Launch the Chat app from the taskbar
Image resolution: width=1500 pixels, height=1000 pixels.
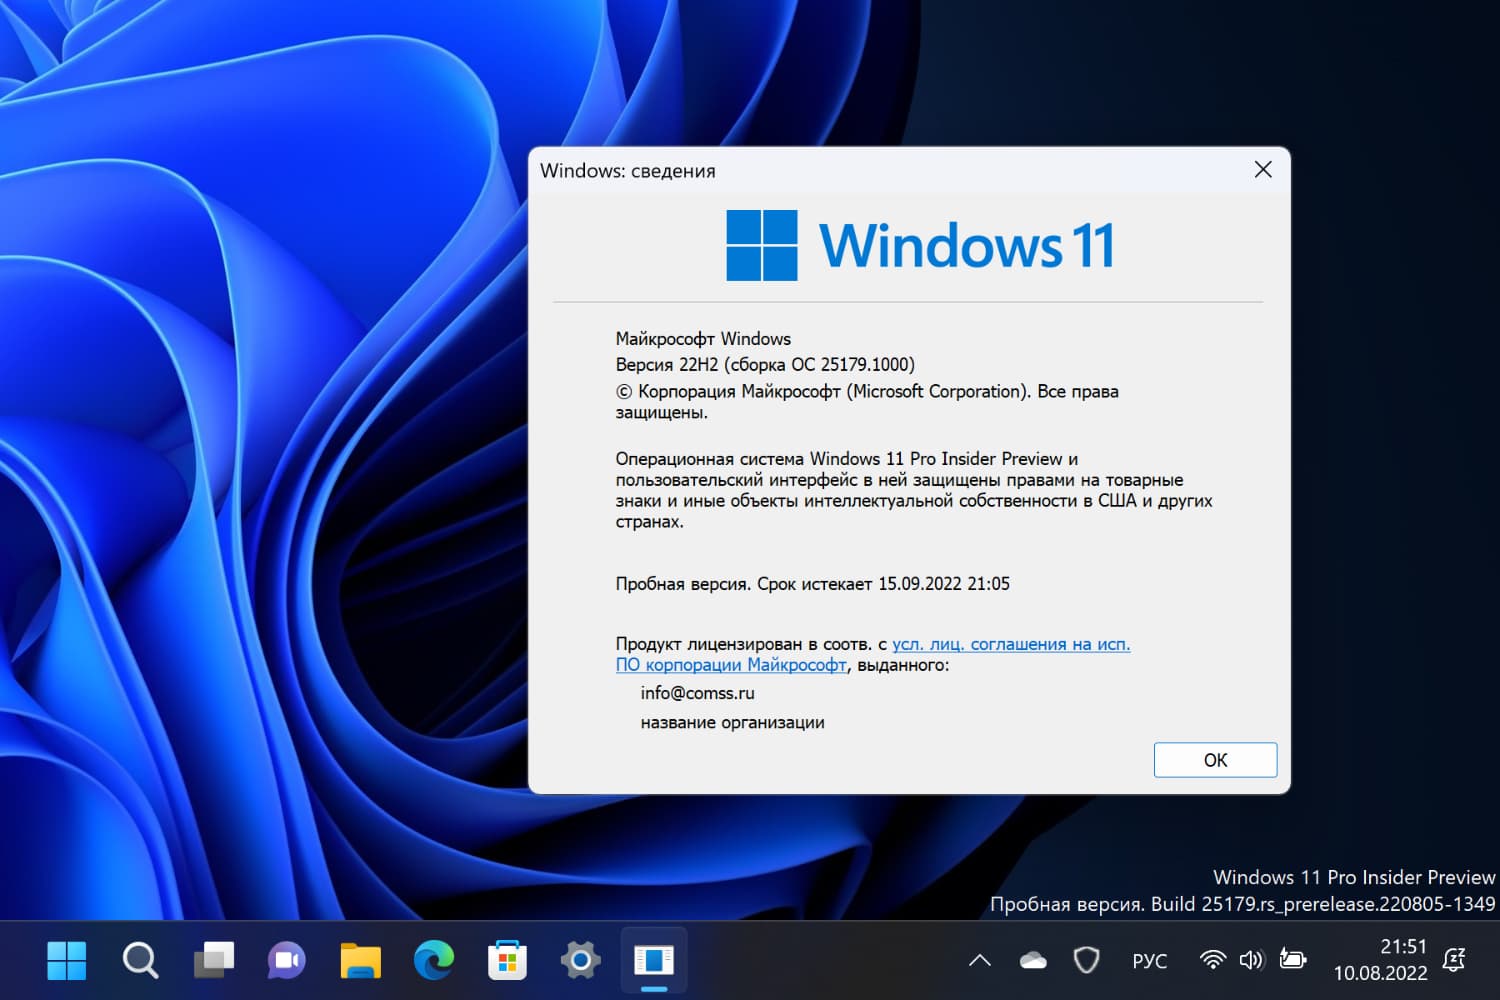pos(287,961)
